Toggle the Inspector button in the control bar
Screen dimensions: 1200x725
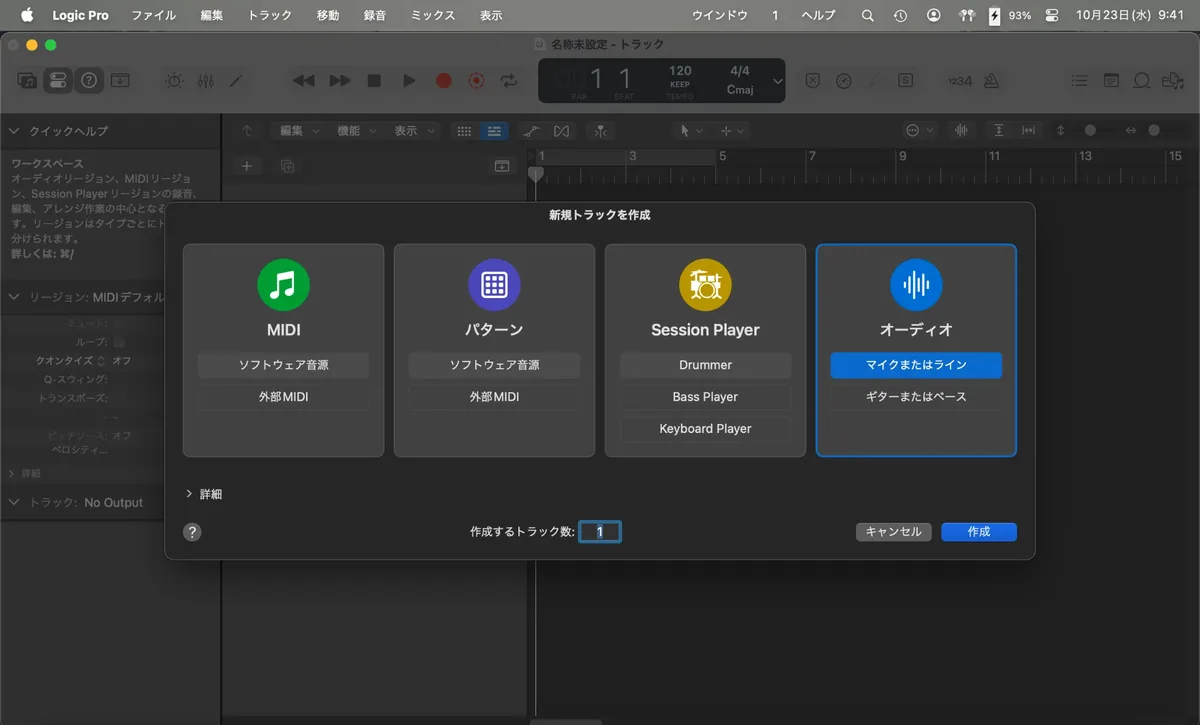pos(58,81)
